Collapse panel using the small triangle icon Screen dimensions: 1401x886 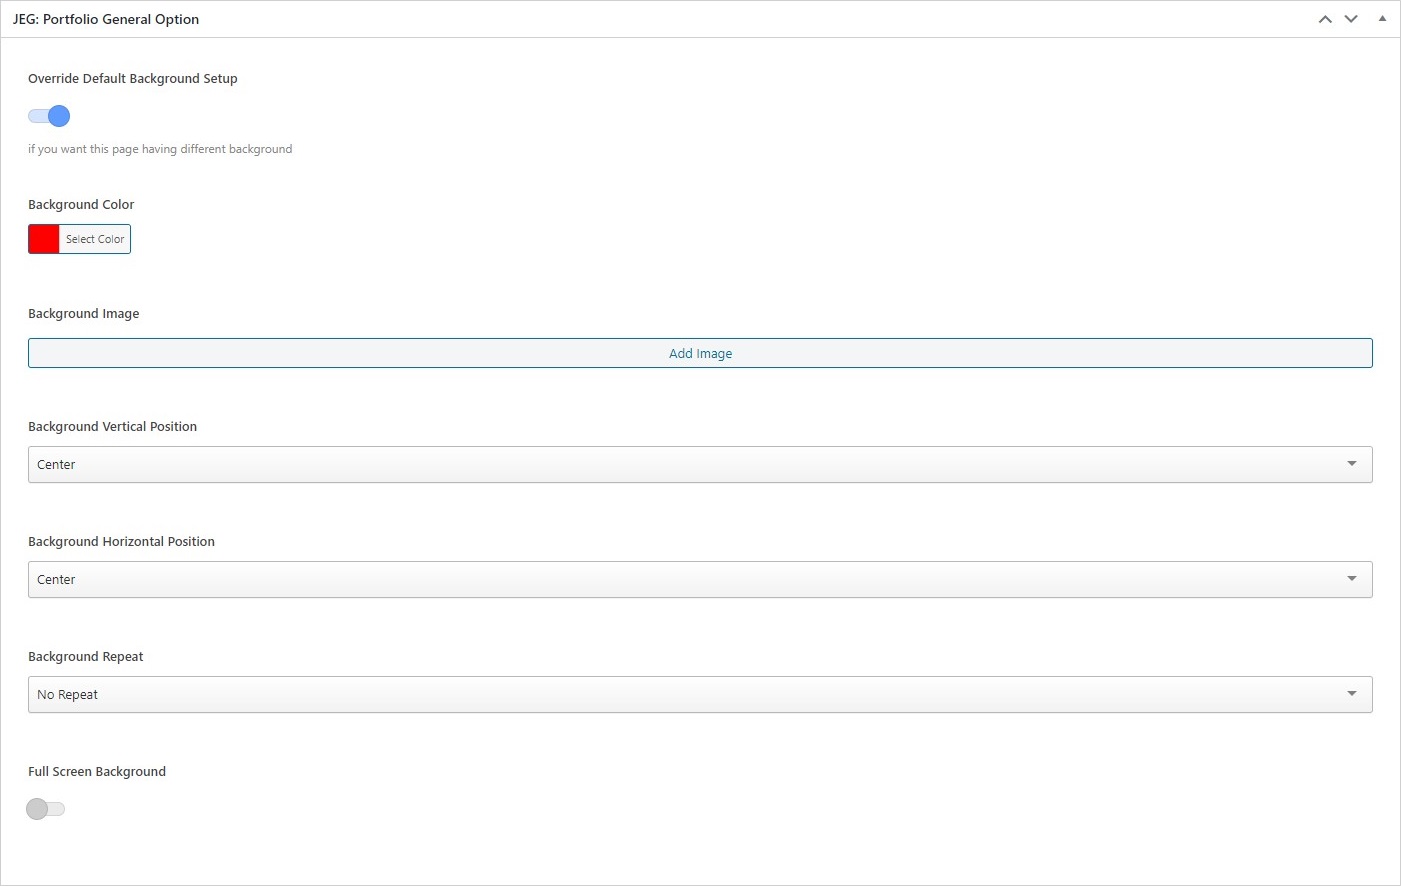coord(1382,19)
